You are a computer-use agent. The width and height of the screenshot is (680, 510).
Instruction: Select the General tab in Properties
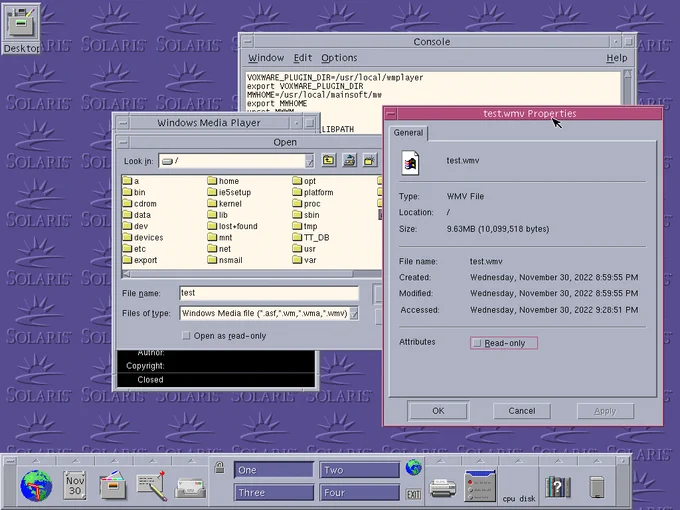pos(408,133)
